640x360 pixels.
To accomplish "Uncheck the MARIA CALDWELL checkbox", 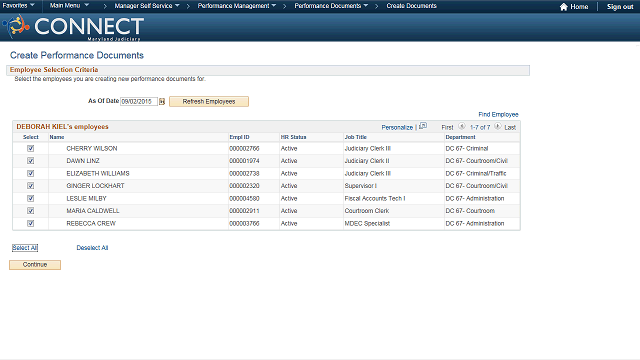I will point(31,211).
